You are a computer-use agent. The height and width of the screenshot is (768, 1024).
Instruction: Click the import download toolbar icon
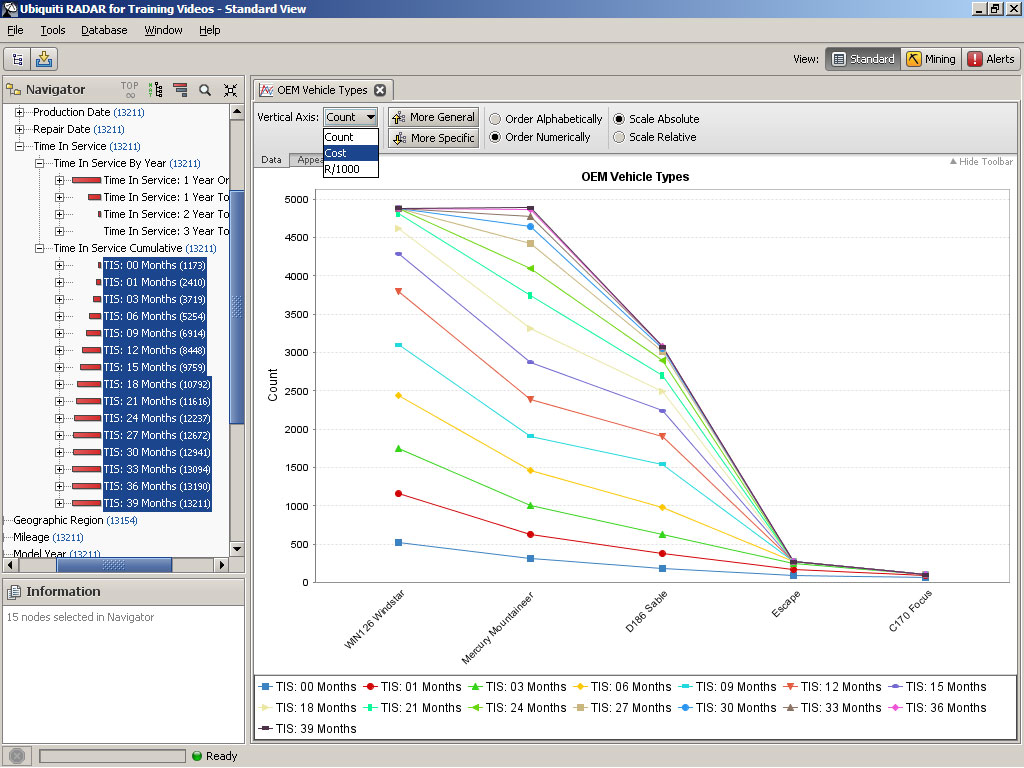point(44,59)
